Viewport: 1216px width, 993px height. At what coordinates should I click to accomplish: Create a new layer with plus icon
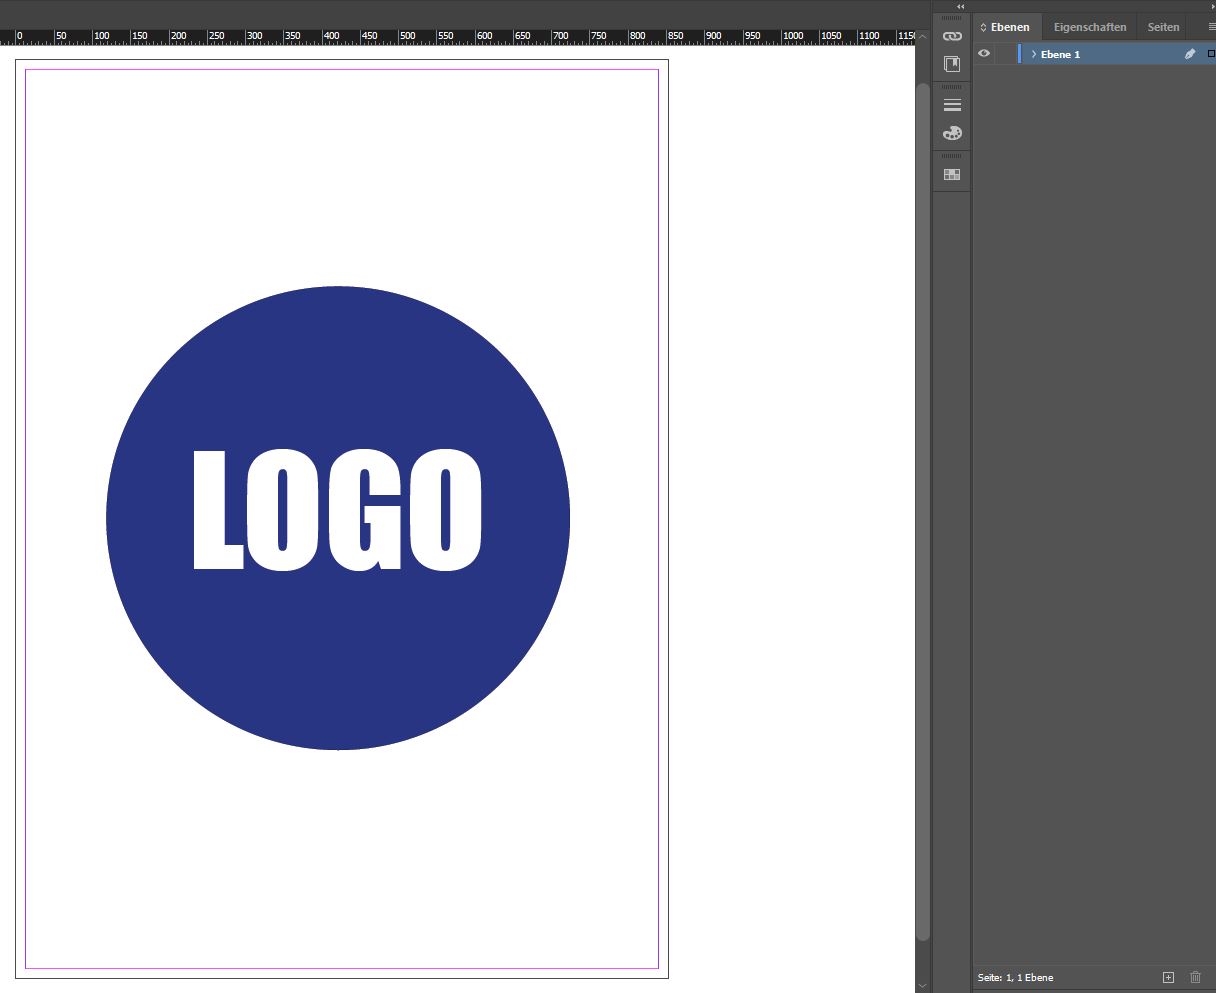point(1168,977)
